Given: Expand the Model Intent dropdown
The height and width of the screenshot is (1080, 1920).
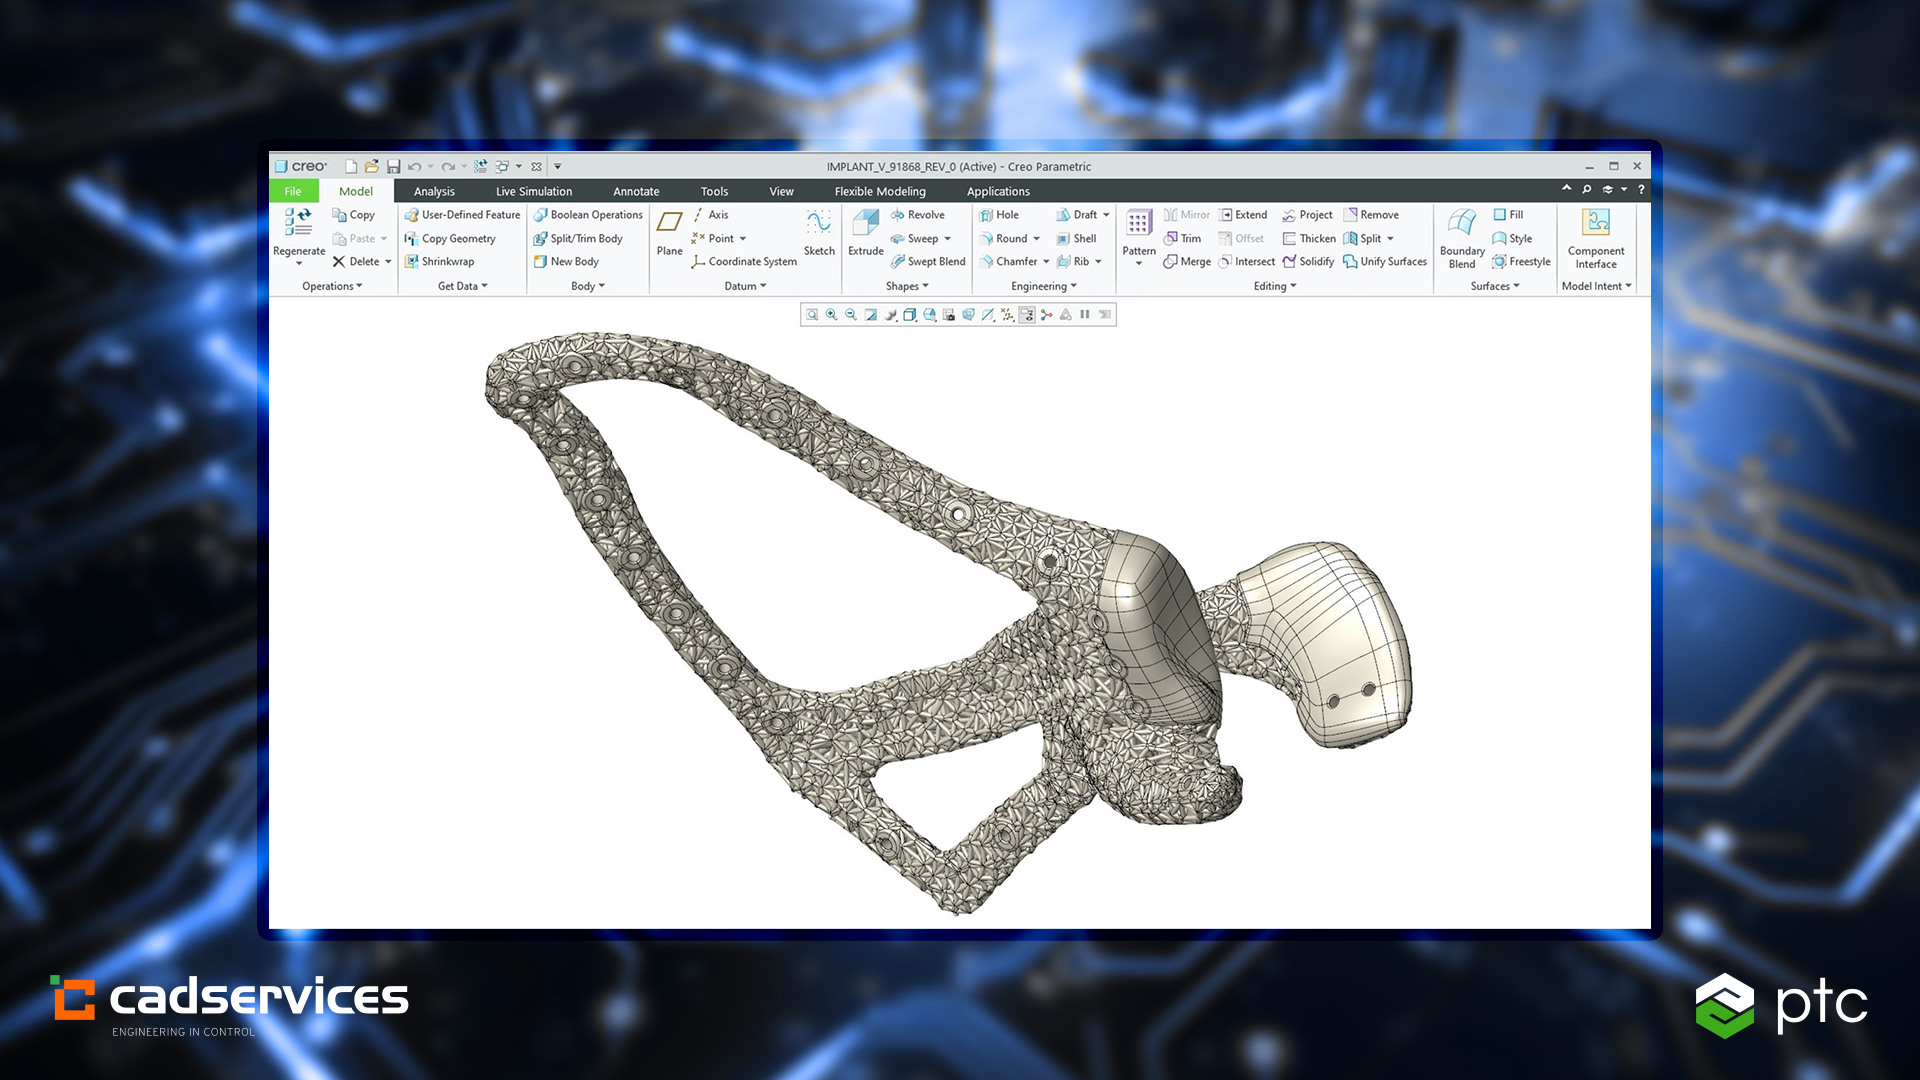Looking at the screenshot, I should [x=1596, y=286].
